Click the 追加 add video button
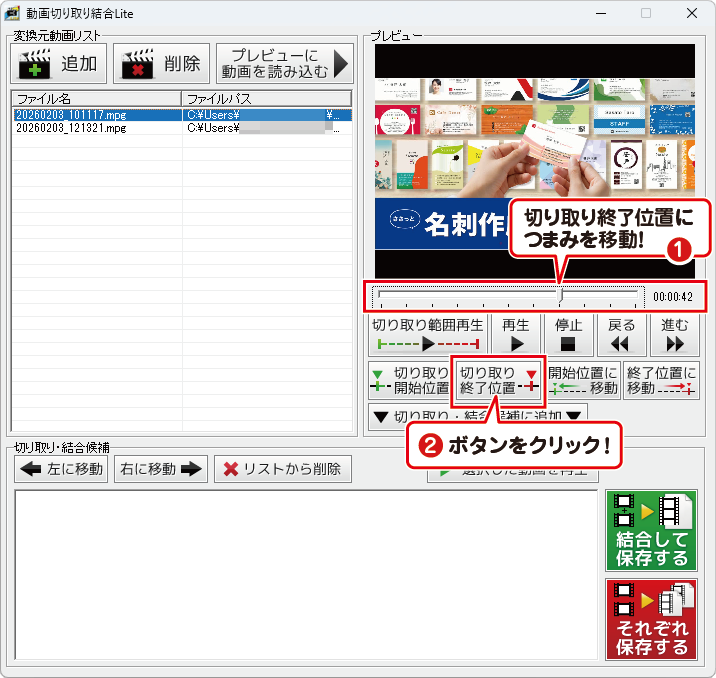 point(58,64)
